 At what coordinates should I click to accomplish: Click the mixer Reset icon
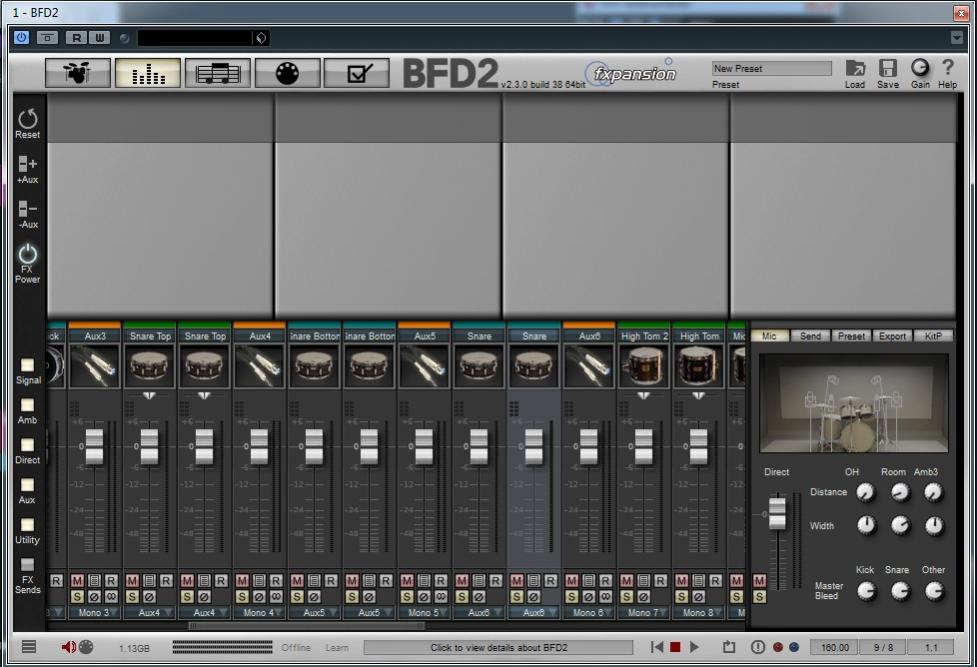(x=28, y=120)
